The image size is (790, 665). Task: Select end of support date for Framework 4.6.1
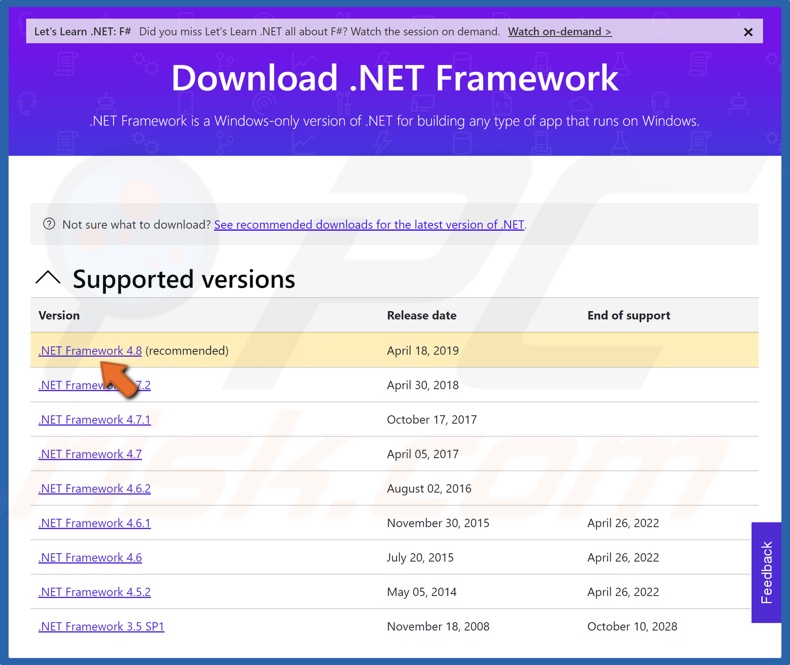pyautogui.click(x=623, y=523)
